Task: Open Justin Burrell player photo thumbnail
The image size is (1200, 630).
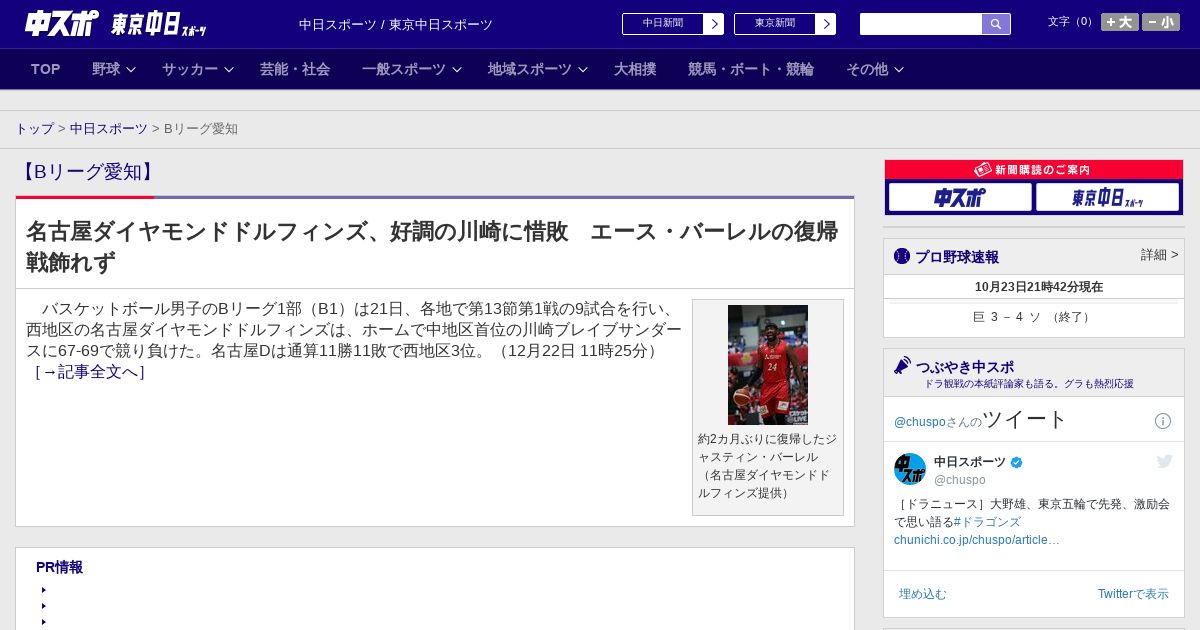Action: coord(768,365)
